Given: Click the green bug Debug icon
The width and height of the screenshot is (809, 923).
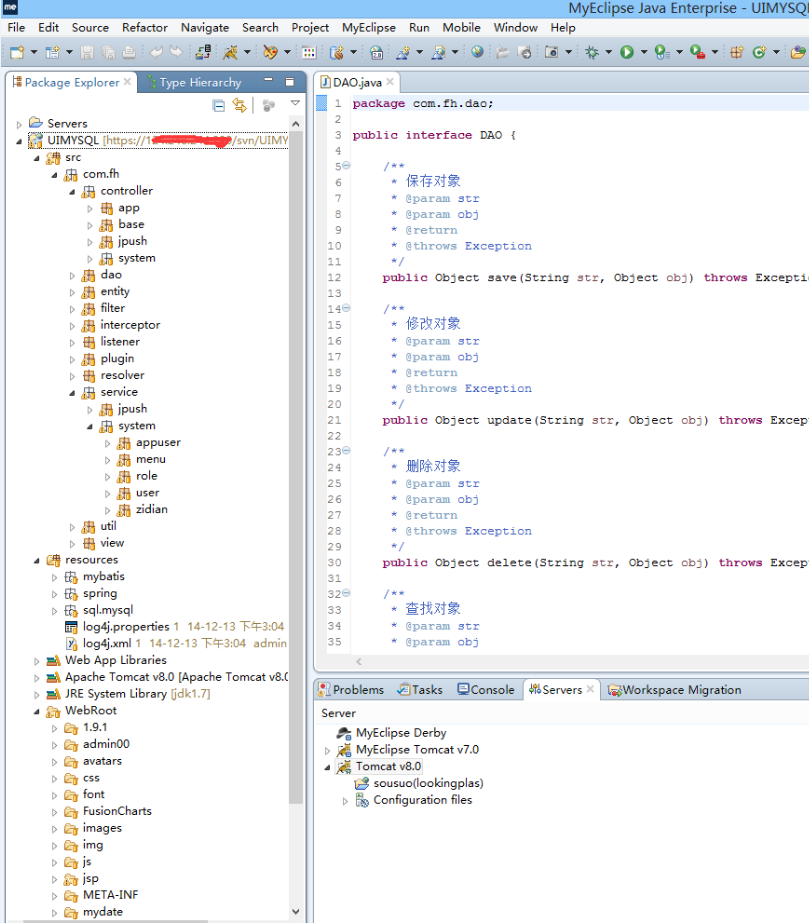Looking at the screenshot, I should coord(592,52).
